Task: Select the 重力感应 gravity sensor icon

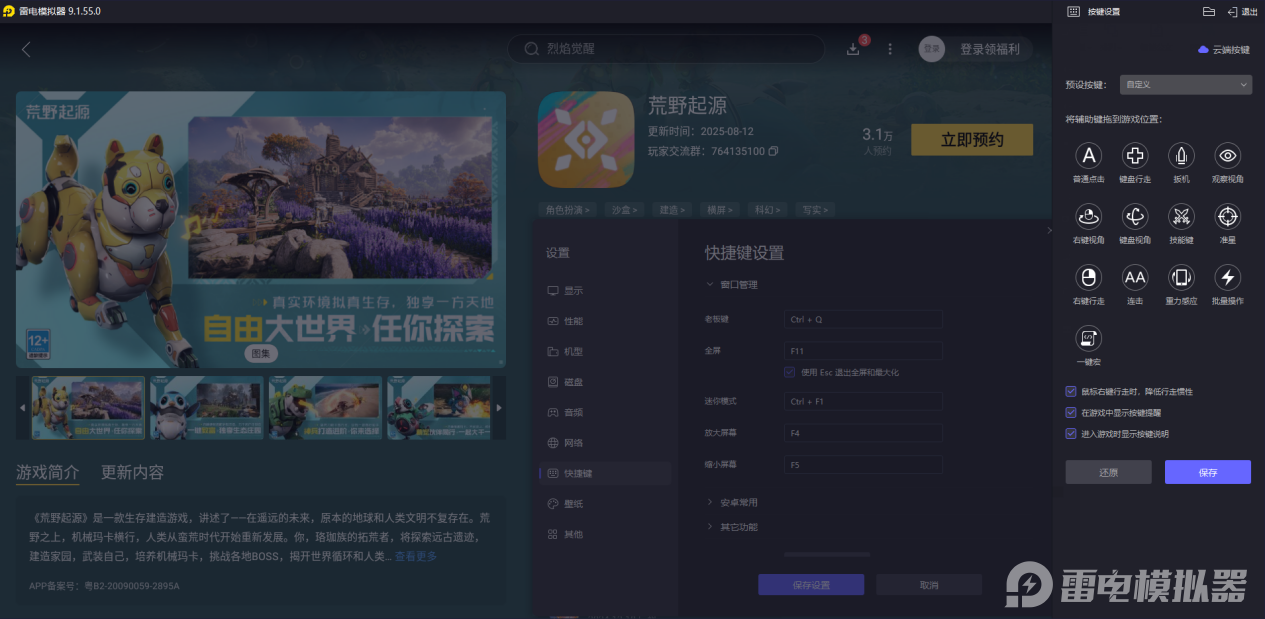Action: click(1181, 278)
